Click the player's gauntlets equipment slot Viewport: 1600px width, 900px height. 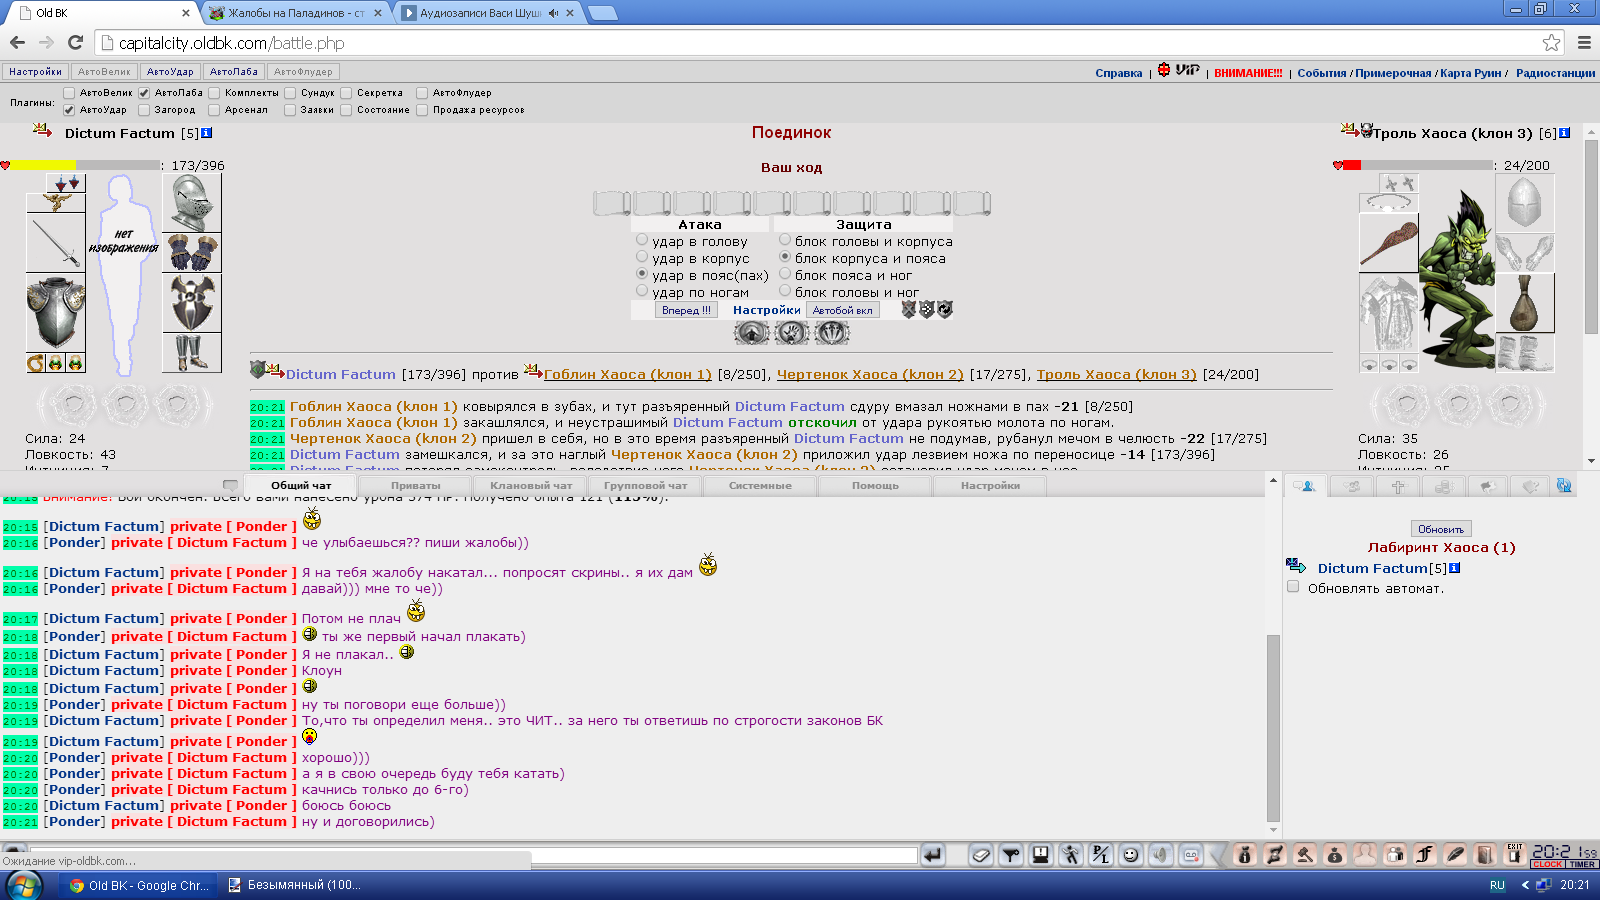pos(192,253)
